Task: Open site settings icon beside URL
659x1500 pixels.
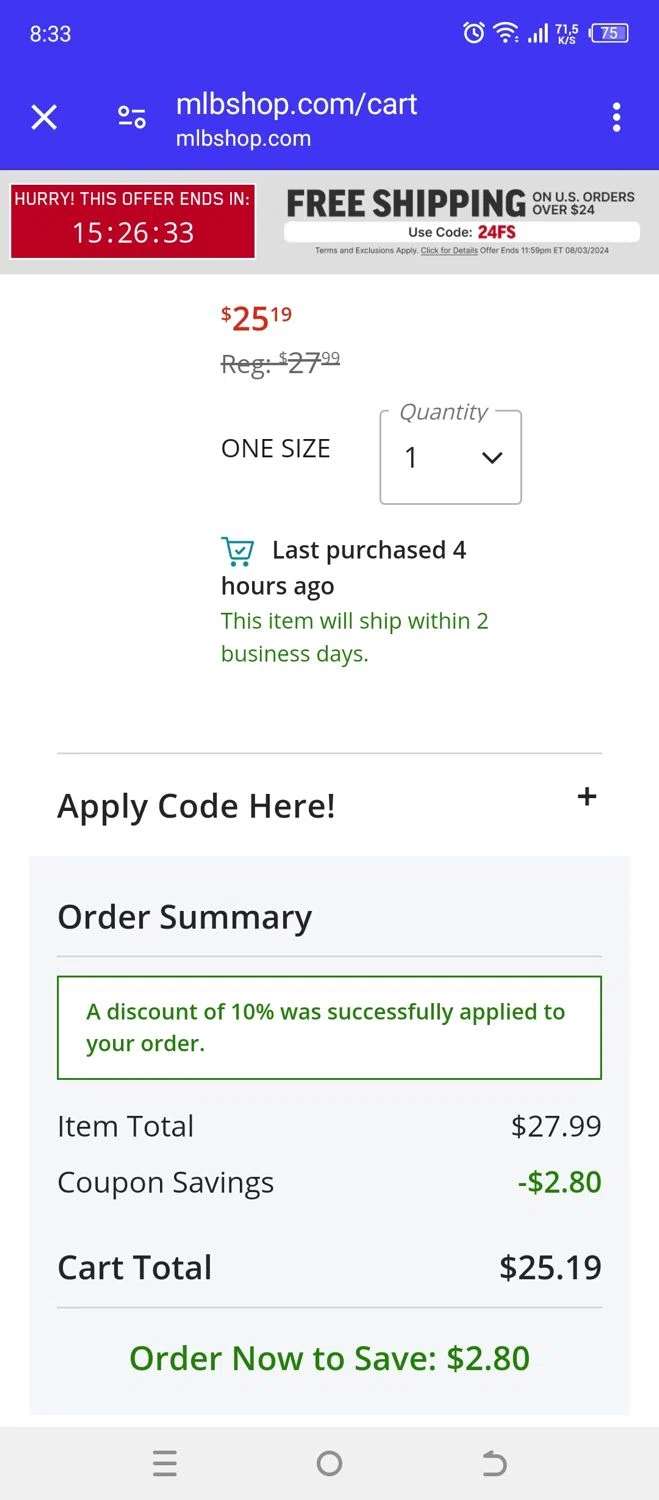Action: click(x=132, y=118)
